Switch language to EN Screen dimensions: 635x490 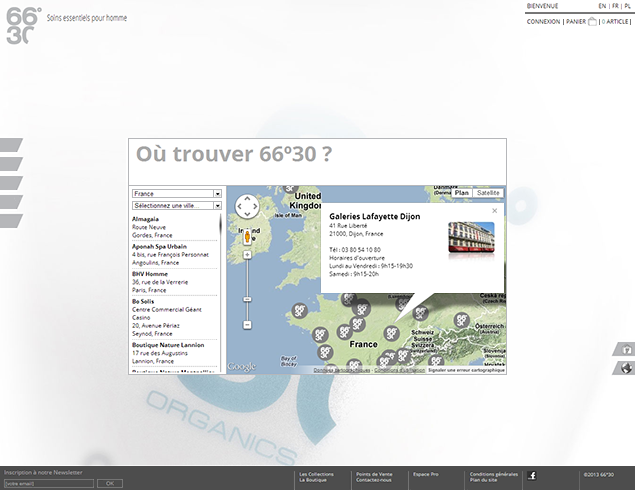pyautogui.click(x=602, y=6)
